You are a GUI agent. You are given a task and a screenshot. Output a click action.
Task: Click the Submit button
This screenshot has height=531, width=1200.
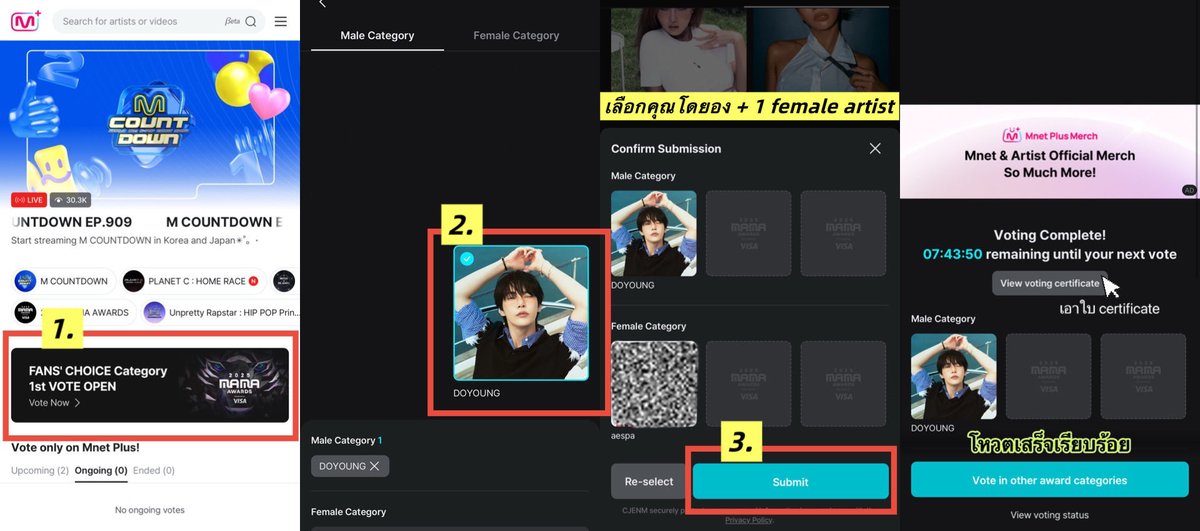(790, 481)
